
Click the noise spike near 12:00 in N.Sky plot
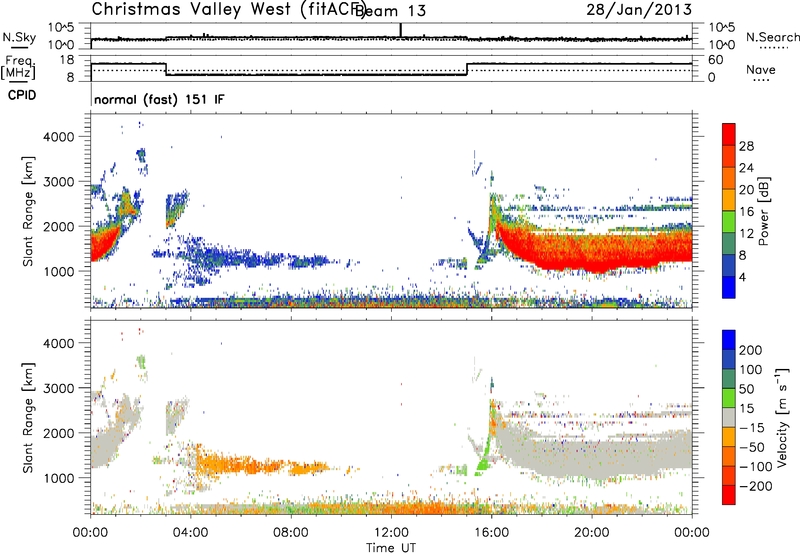pyautogui.click(x=401, y=30)
